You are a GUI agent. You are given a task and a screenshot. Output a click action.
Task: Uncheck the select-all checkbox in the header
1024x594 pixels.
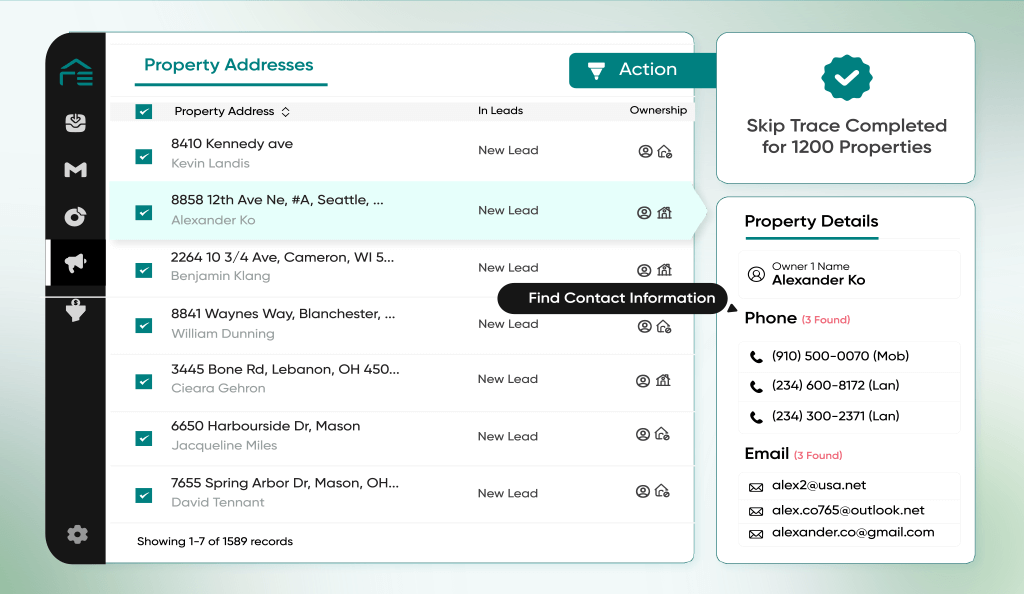[142, 111]
